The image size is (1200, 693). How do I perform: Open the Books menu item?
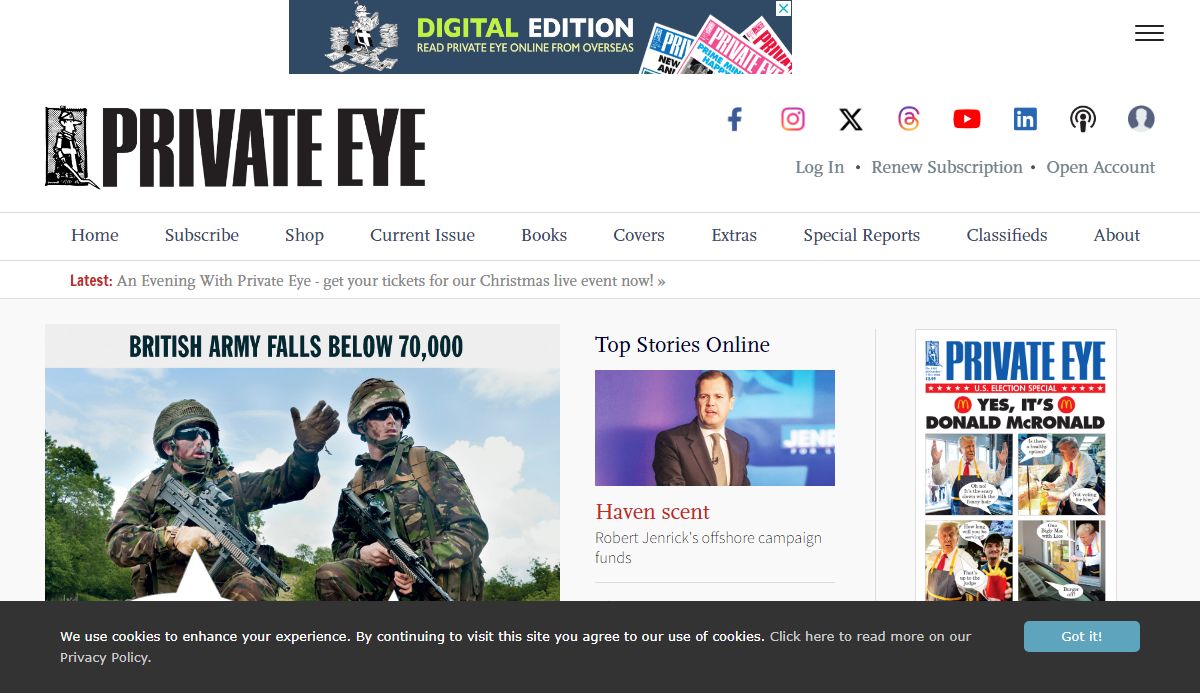544,235
